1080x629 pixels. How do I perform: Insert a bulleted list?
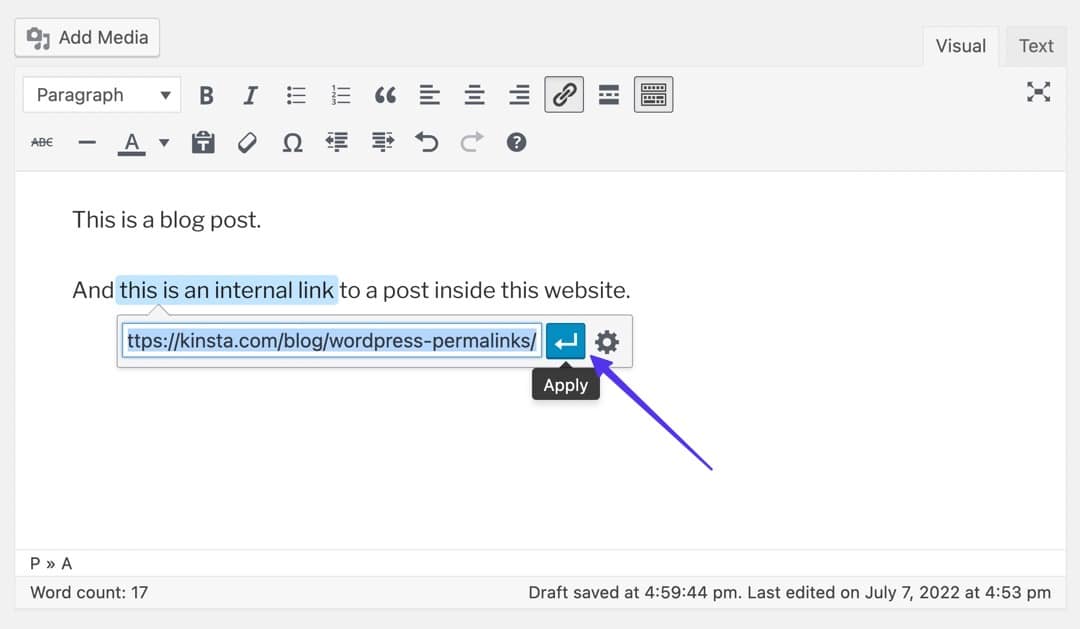(x=296, y=95)
